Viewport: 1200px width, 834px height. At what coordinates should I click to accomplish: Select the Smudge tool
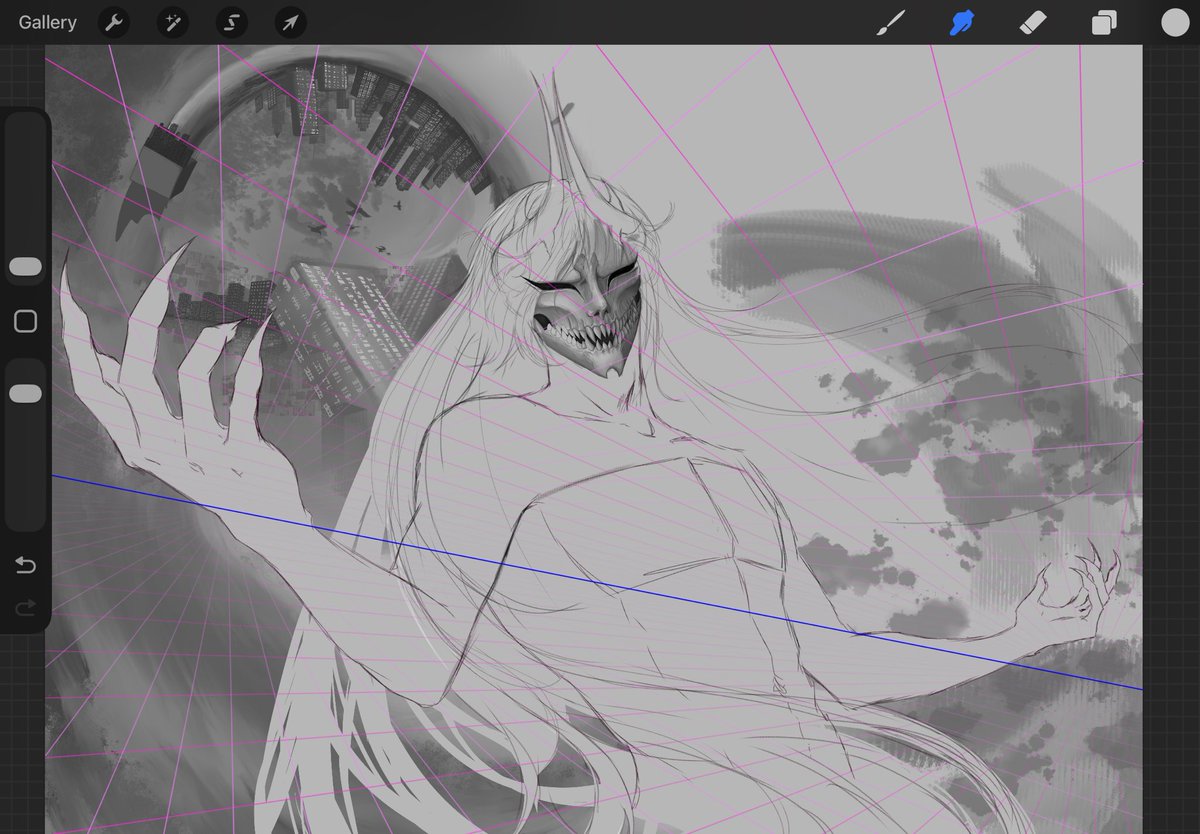point(962,23)
